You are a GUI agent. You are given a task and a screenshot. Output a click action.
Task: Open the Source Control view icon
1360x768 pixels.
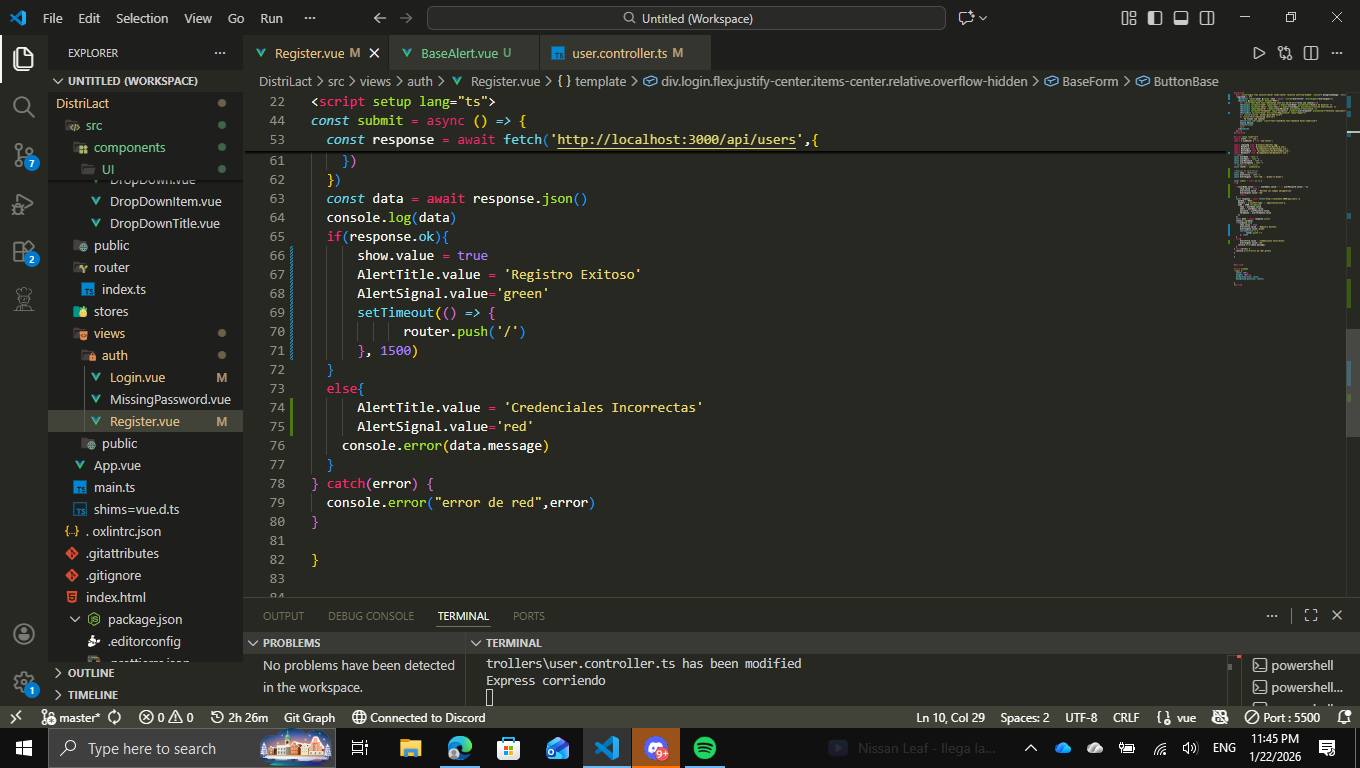coord(23,154)
